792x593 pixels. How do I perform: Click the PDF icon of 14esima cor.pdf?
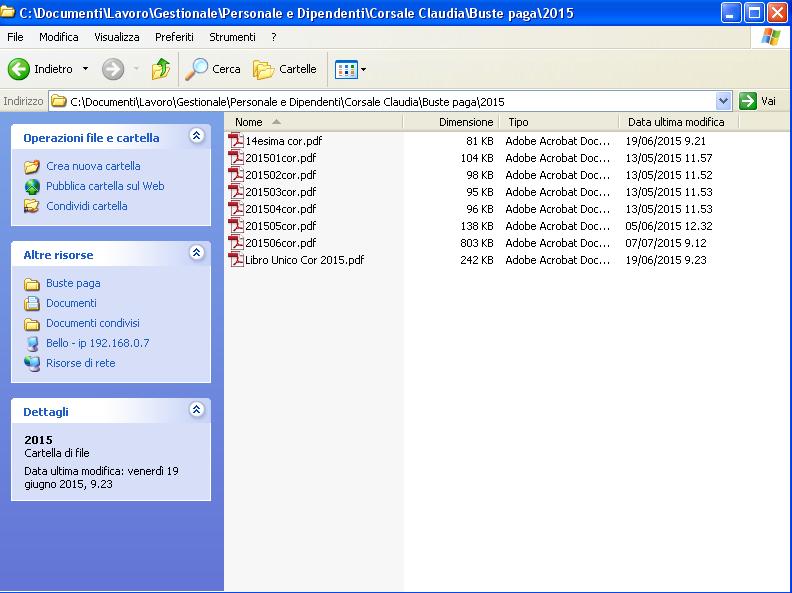[237, 141]
